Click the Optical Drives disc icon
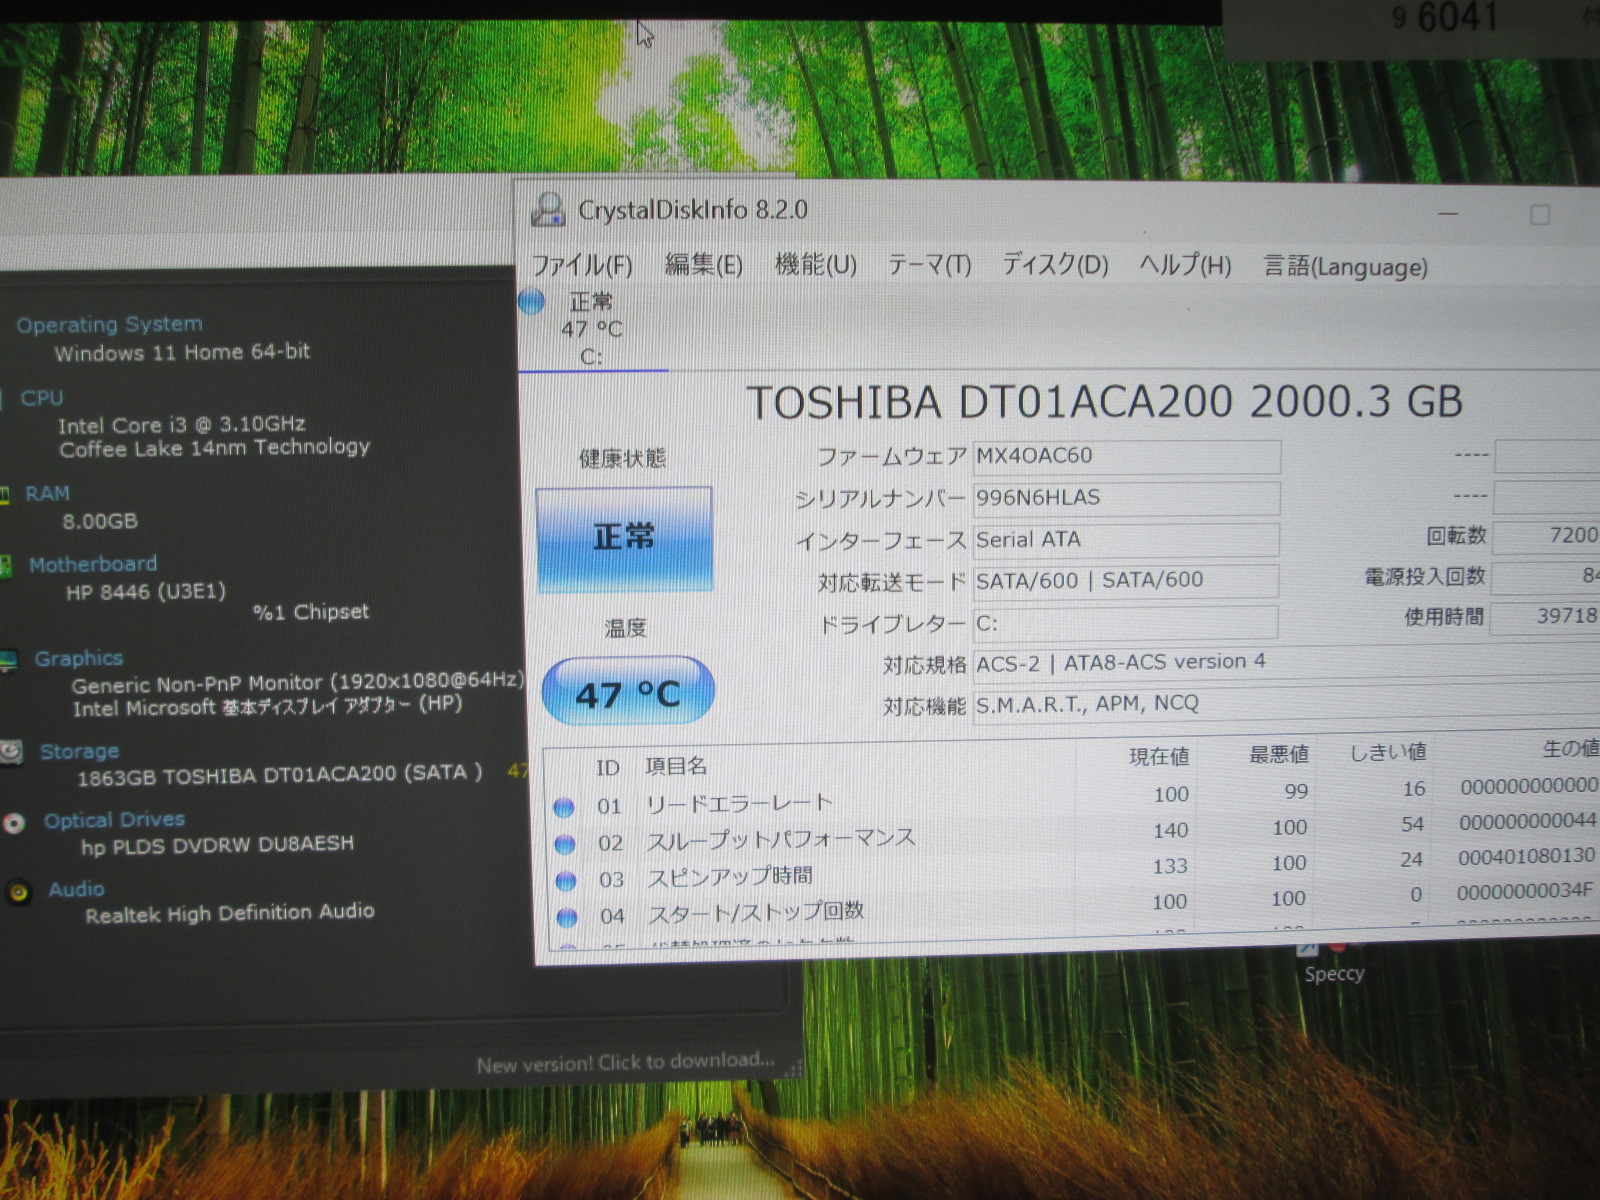This screenshot has height=1200, width=1600. point(14,824)
